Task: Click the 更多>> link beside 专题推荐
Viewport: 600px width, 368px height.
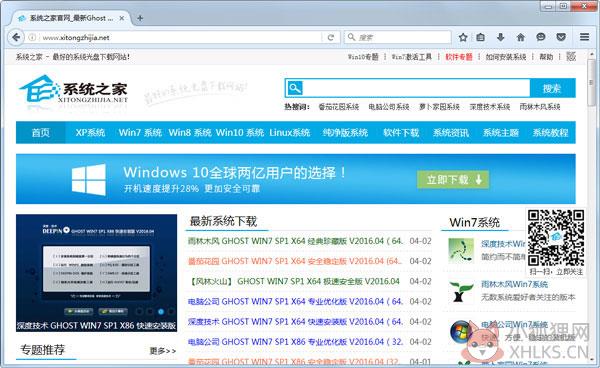Action: click(x=163, y=351)
